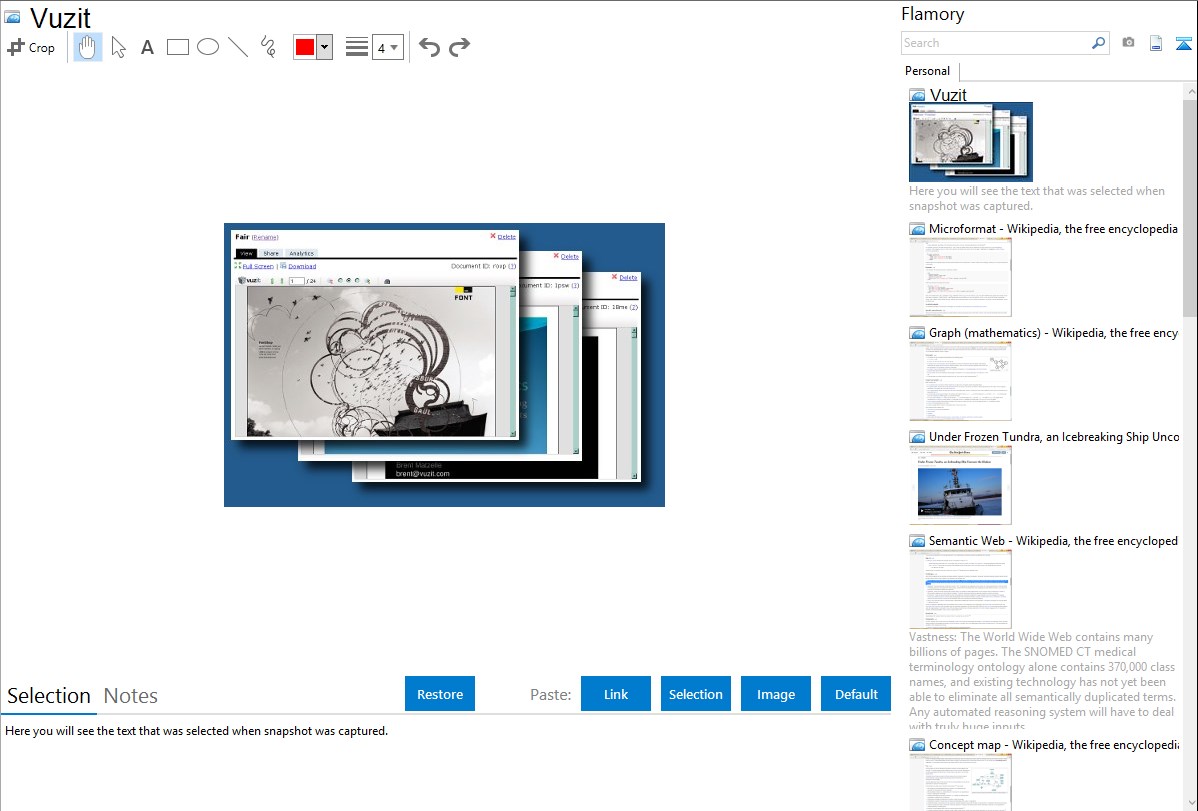Image resolution: width=1198 pixels, height=811 pixels.
Task: Click the Restore button
Action: click(x=440, y=694)
